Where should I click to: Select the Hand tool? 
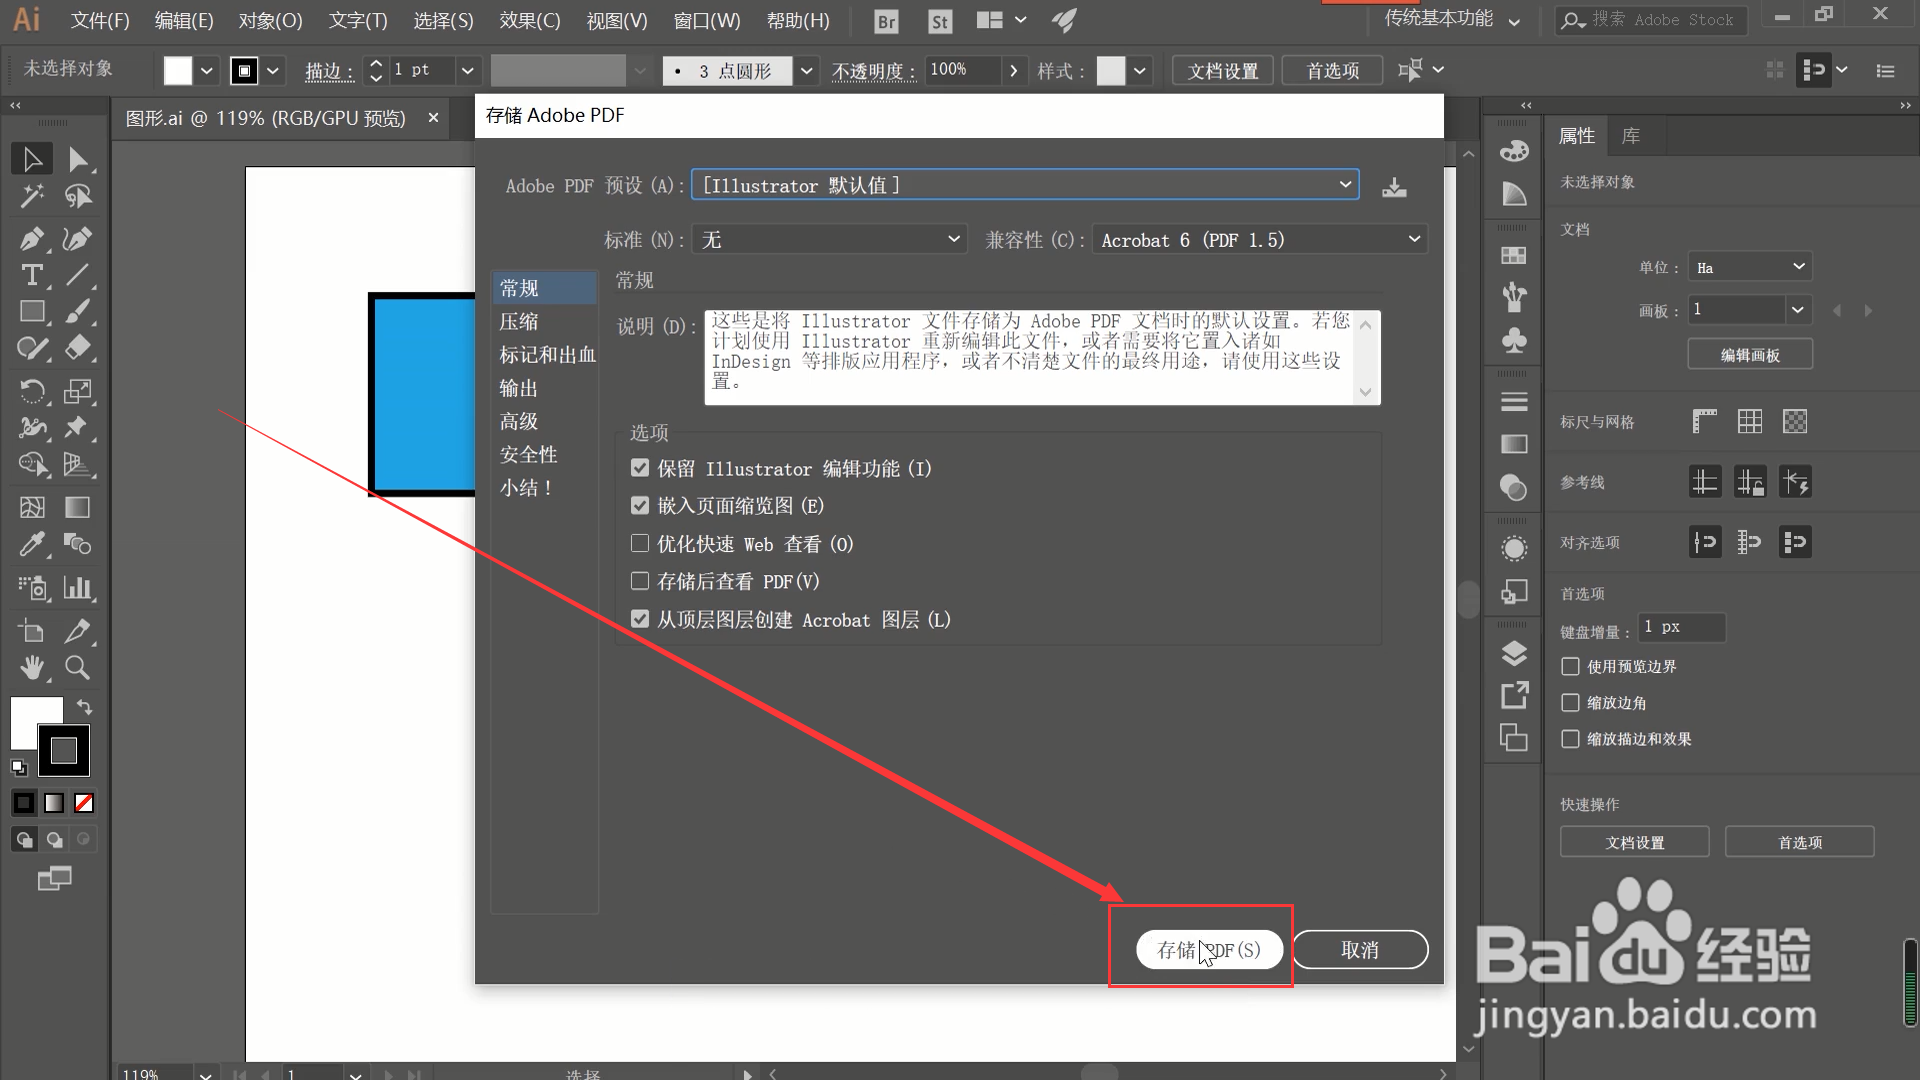coord(32,667)
